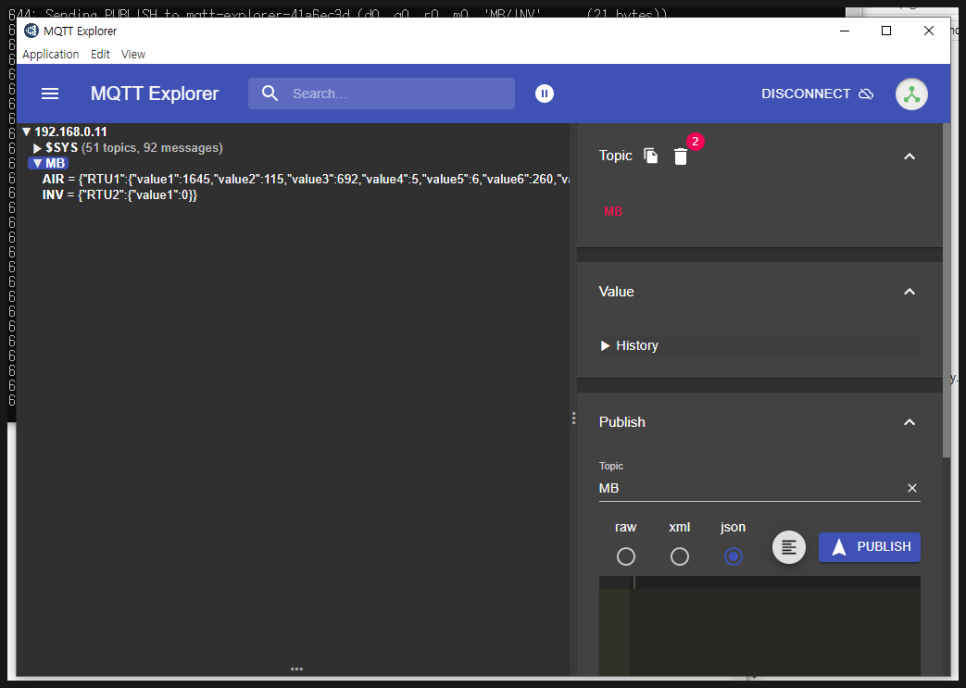Expand the $SYS topic tree
The height and width of the screenshot is (688, 966).
37,148
